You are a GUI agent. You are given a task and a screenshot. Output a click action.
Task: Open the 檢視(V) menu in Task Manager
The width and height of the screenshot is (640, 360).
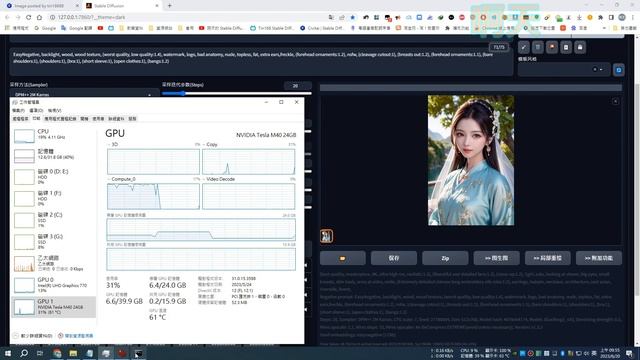point(54,111)
